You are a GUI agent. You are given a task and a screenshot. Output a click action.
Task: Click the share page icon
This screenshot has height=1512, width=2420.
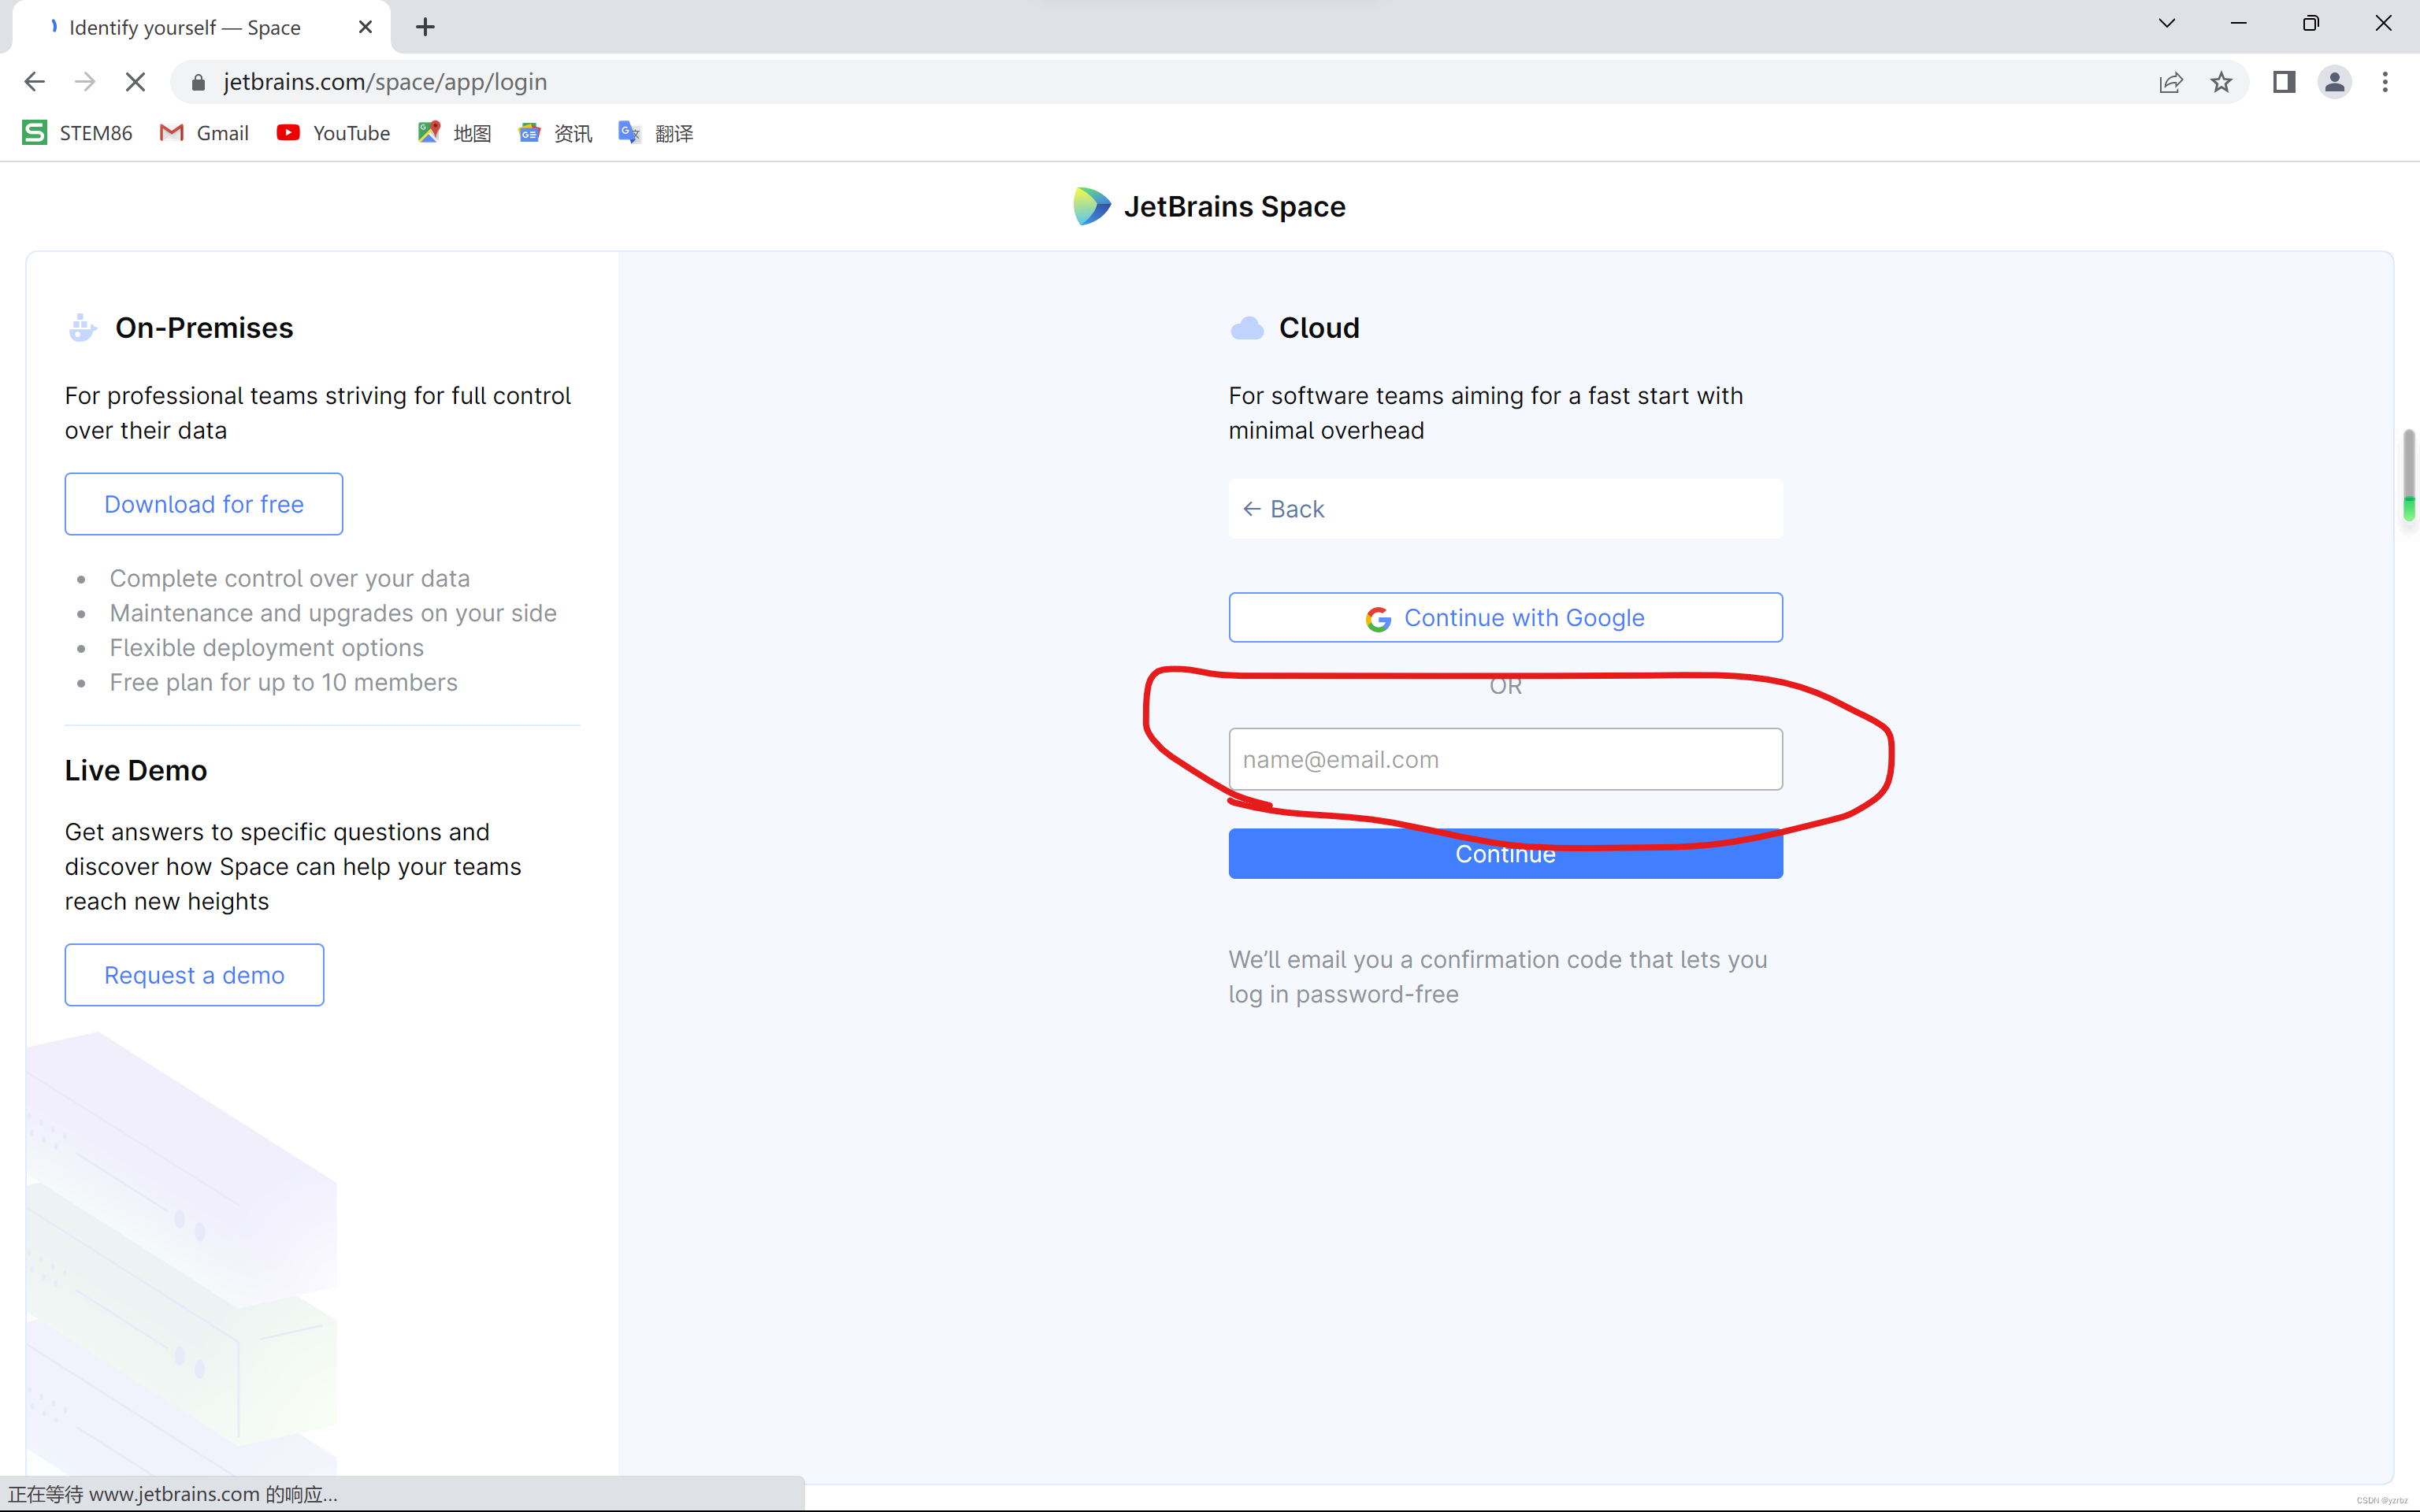2170,82
